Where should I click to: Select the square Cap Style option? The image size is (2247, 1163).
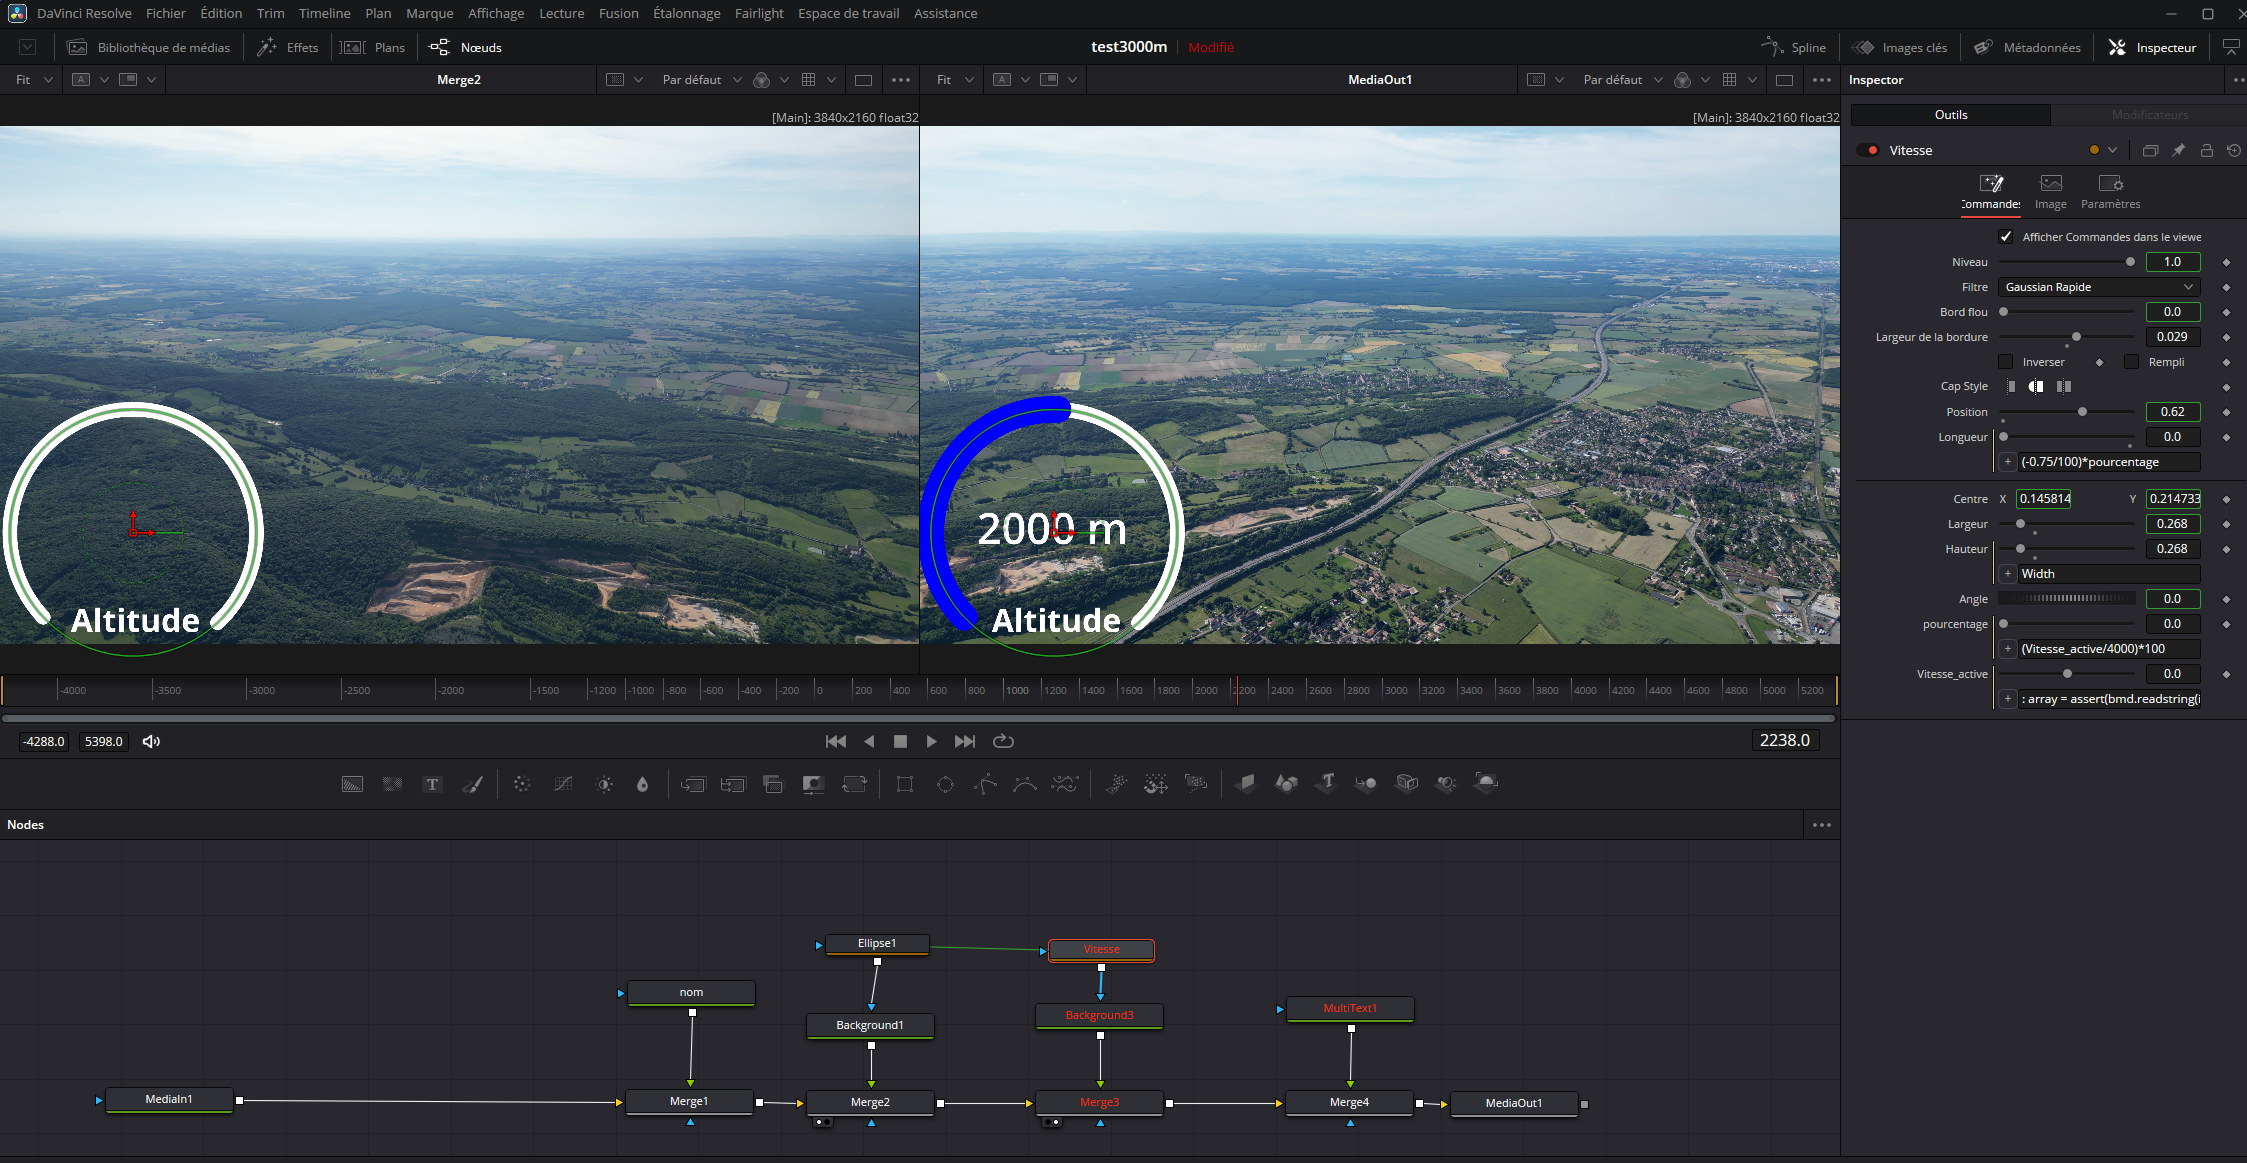(x=2063, y=387)
